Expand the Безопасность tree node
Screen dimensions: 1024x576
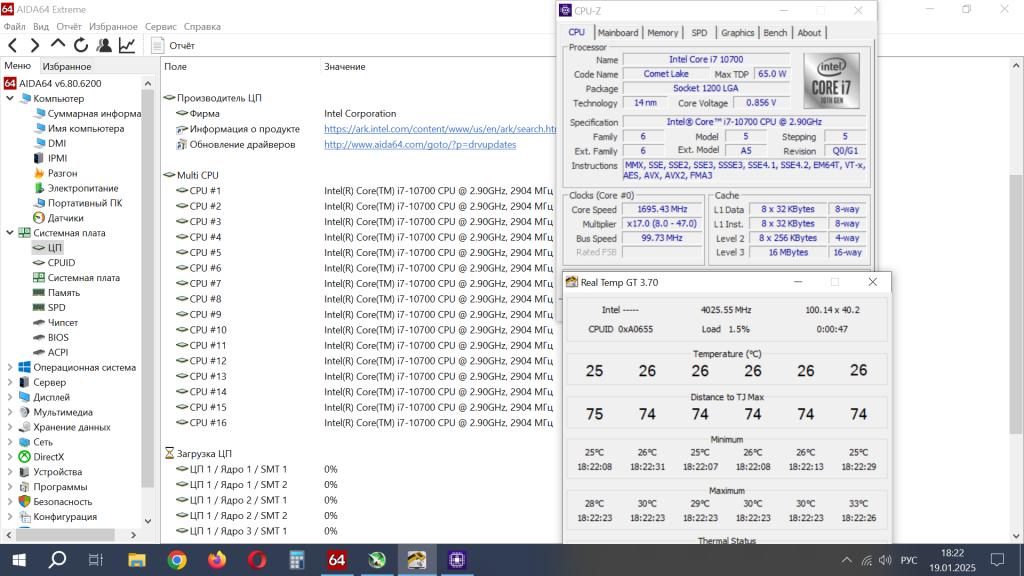coord(10,502)
